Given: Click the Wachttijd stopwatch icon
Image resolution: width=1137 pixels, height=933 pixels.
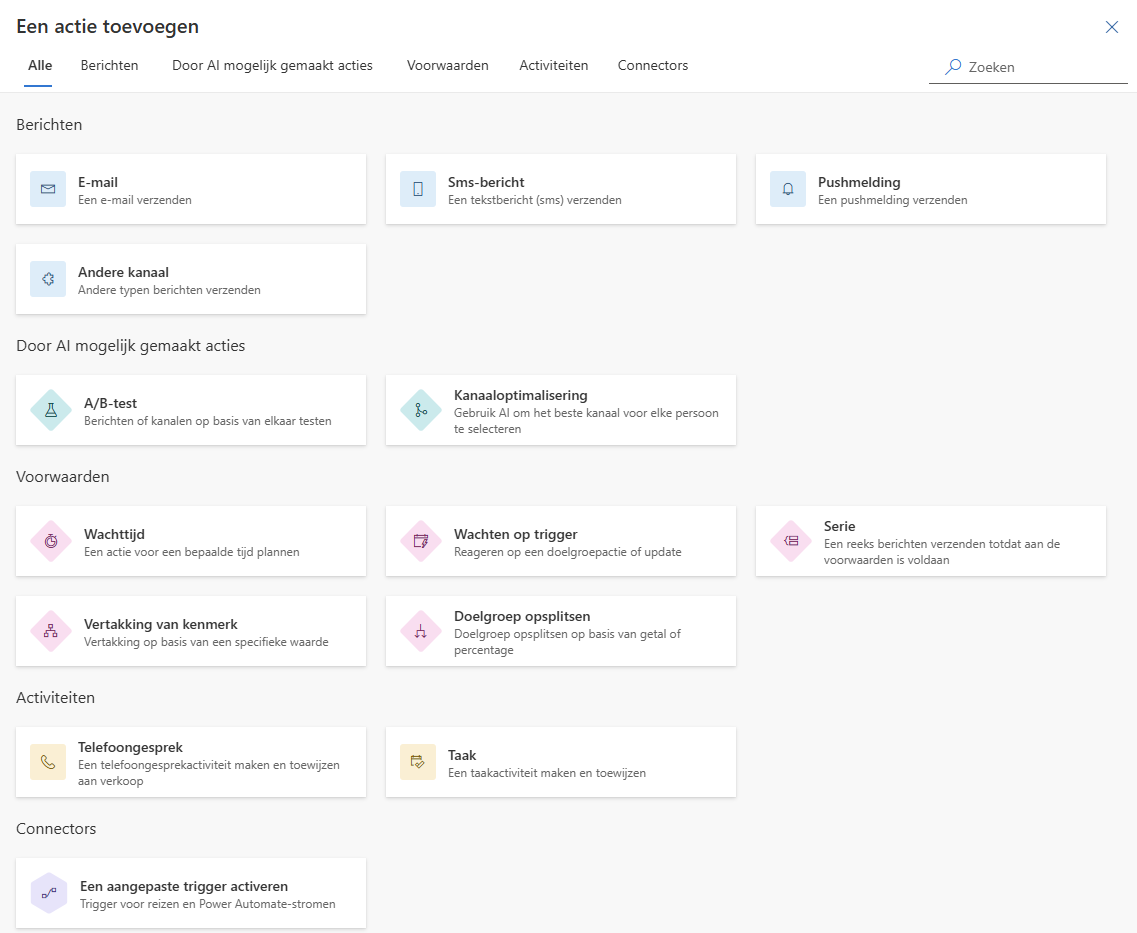Looking at the screenshot, I should pos(51,541).
